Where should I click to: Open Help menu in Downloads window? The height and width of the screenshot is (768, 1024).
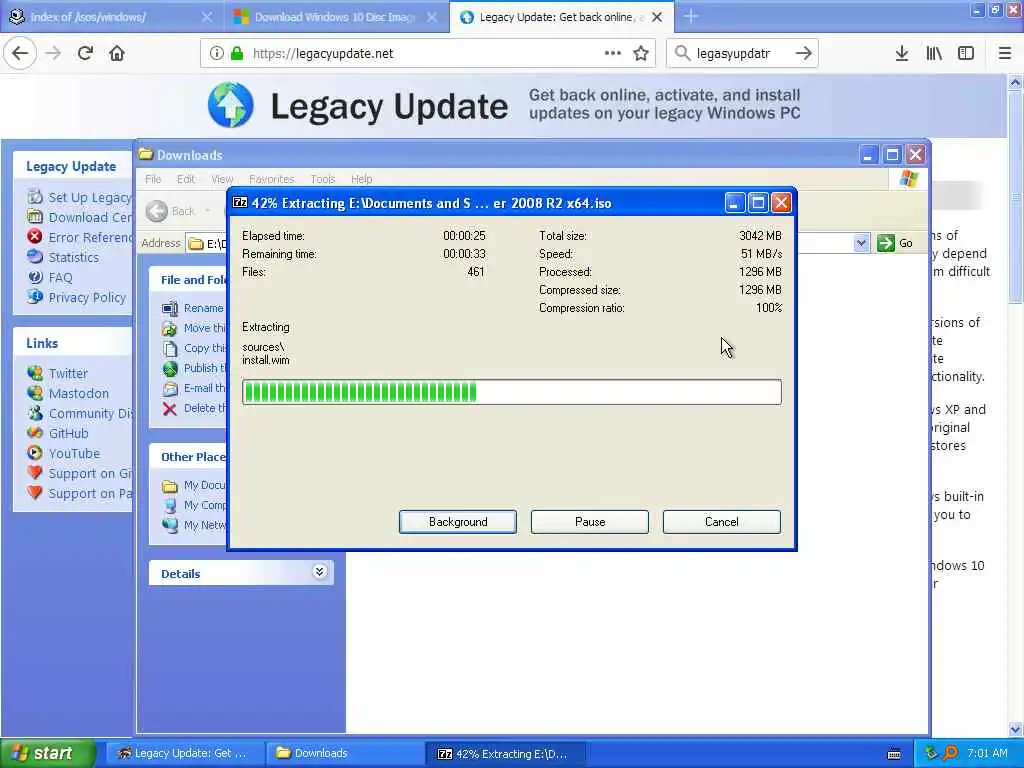tap(361, 179)
